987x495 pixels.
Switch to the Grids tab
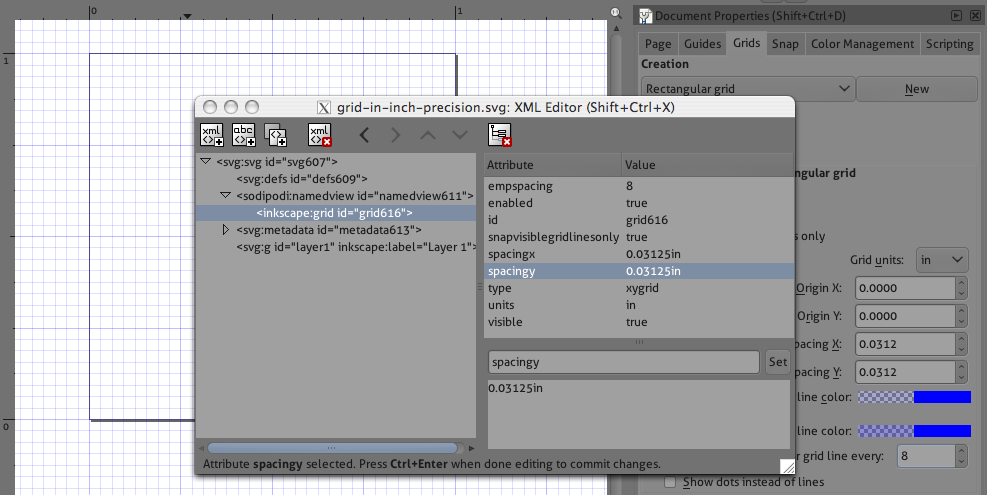[x=747, y=43]
